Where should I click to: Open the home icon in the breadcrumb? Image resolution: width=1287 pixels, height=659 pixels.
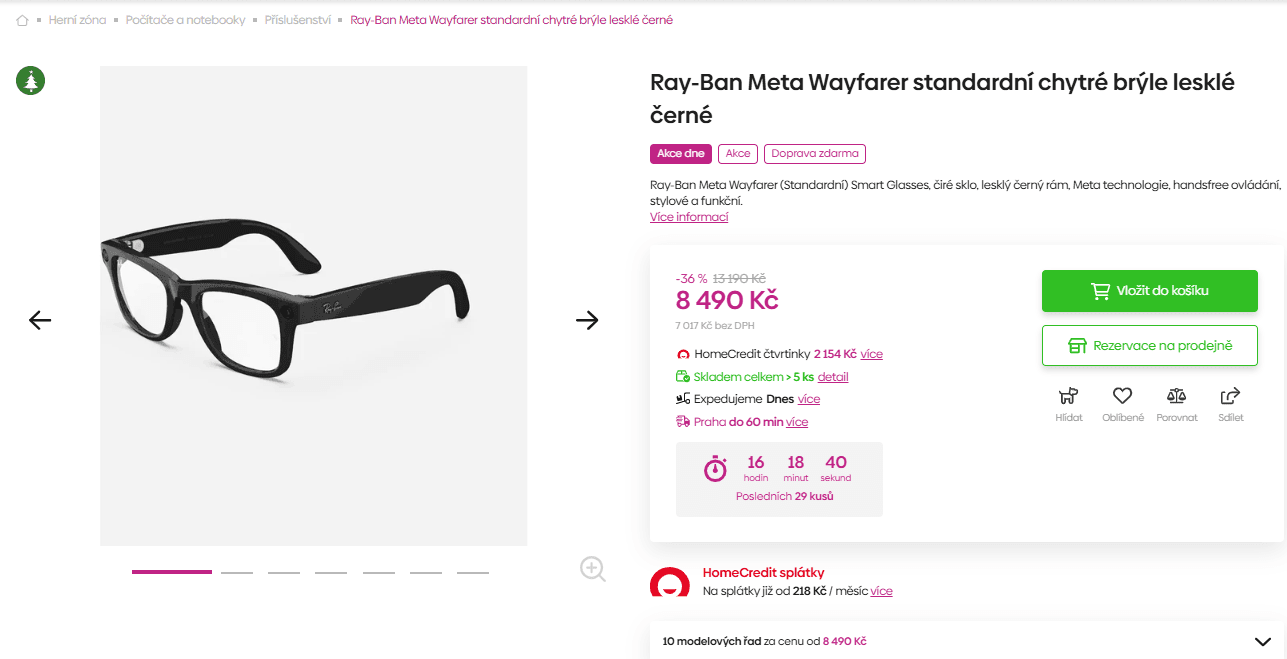pos(21,19)
